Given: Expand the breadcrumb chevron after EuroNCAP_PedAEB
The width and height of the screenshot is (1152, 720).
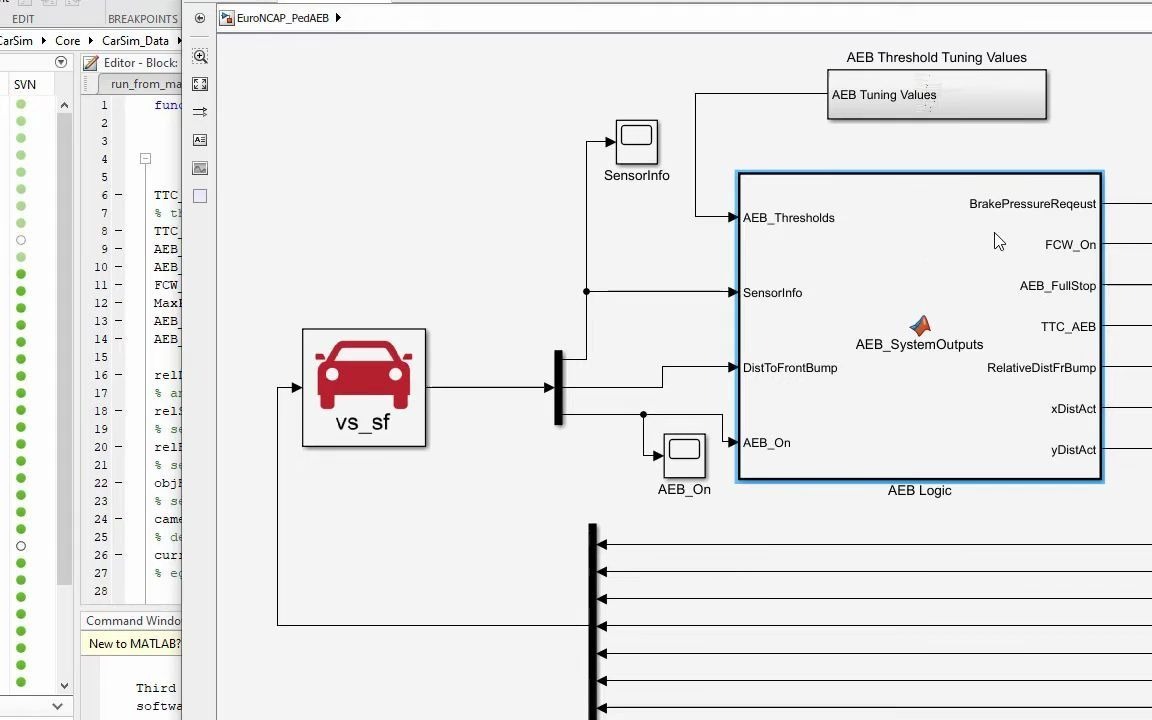Looking at the screenshot, I should 338,17.
